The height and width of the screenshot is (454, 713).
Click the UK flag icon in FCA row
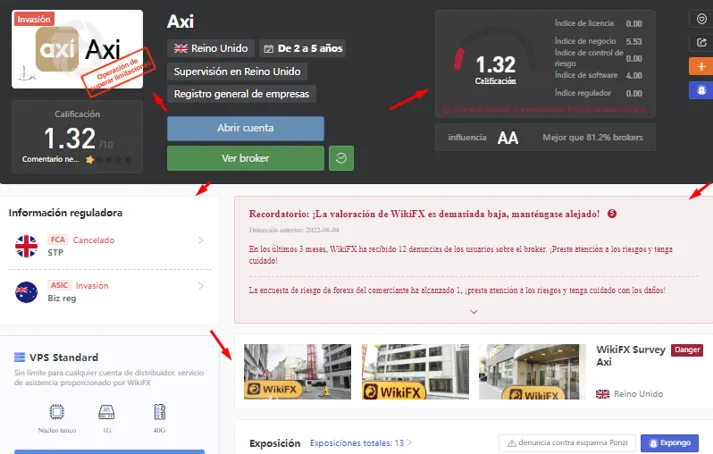[26, 246]
